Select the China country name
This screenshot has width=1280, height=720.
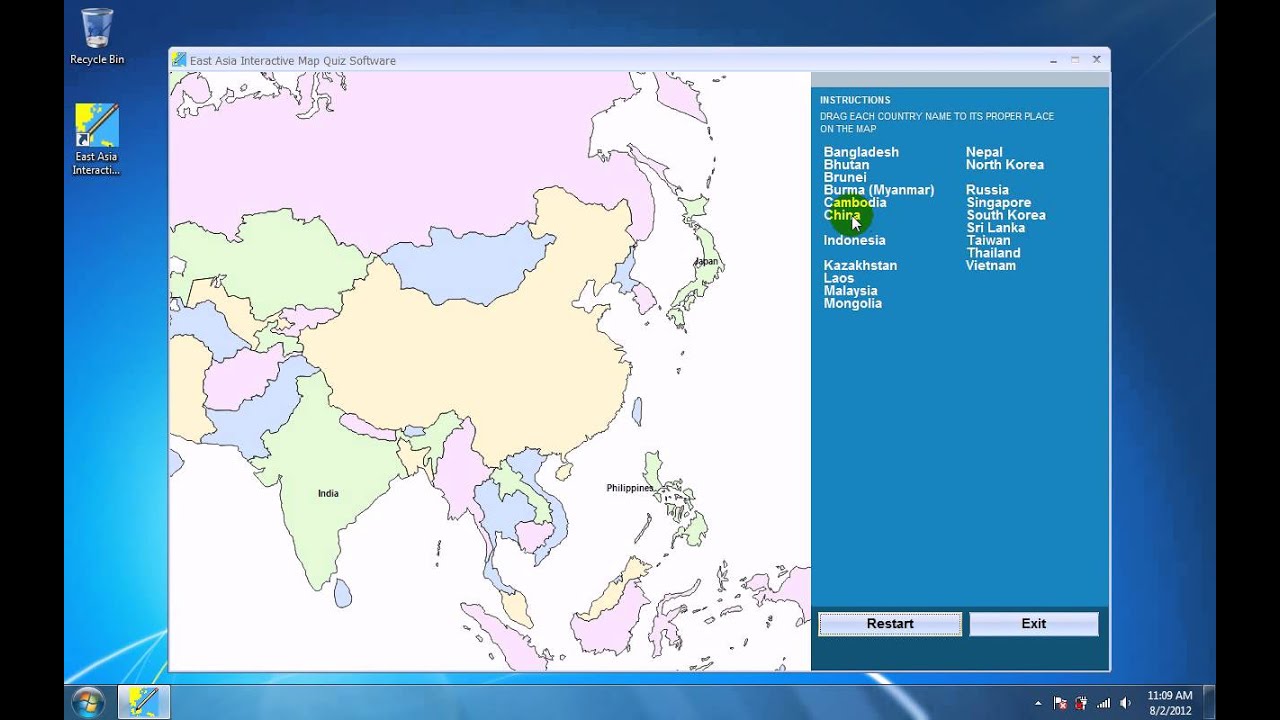point(842,215)
